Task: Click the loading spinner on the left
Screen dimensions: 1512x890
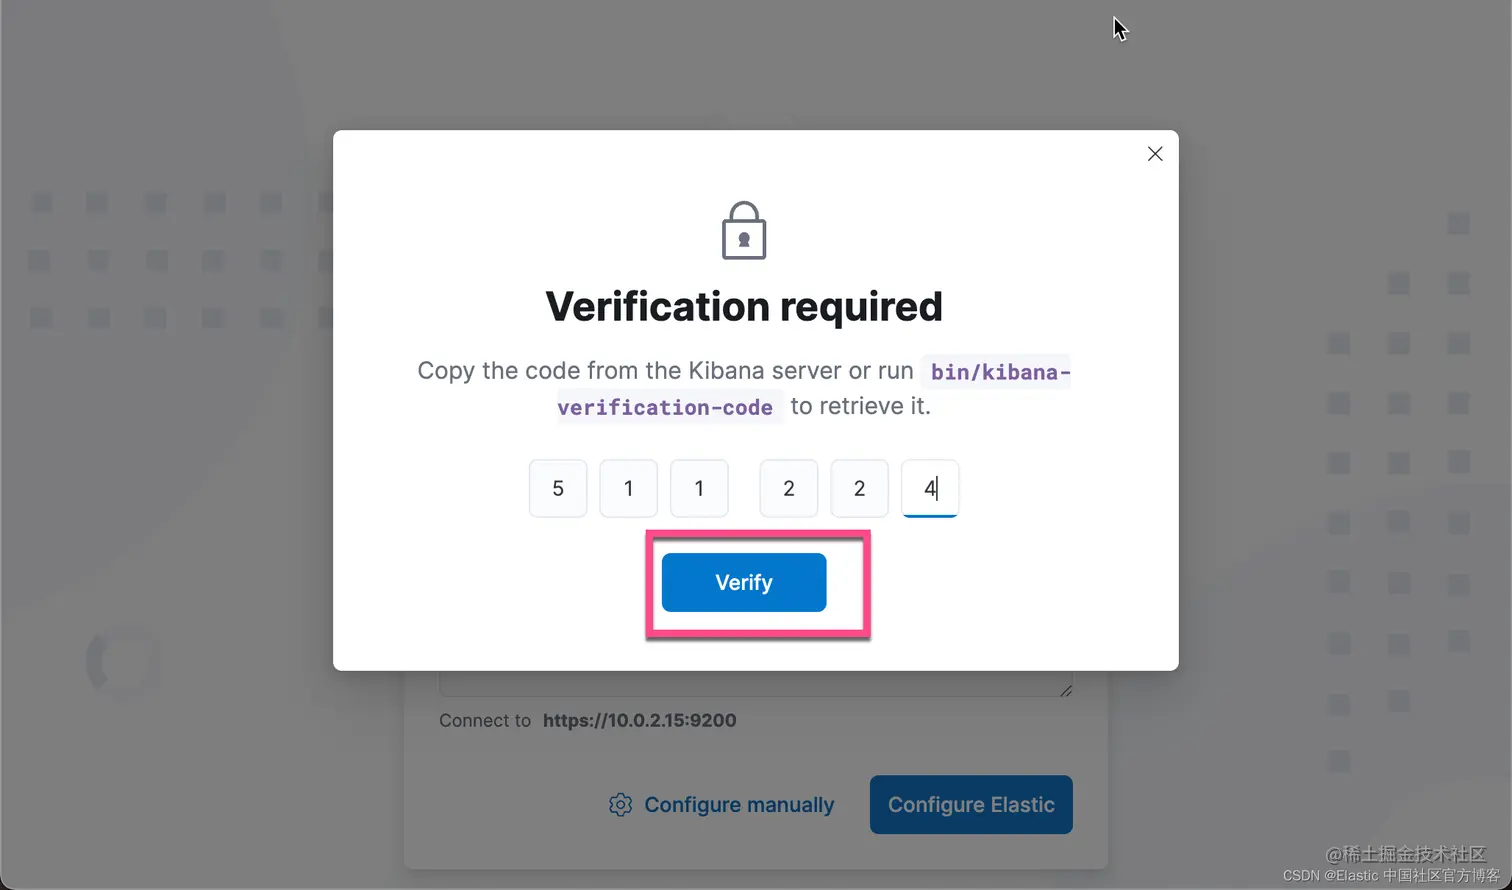Action: [x=123, y=661]
